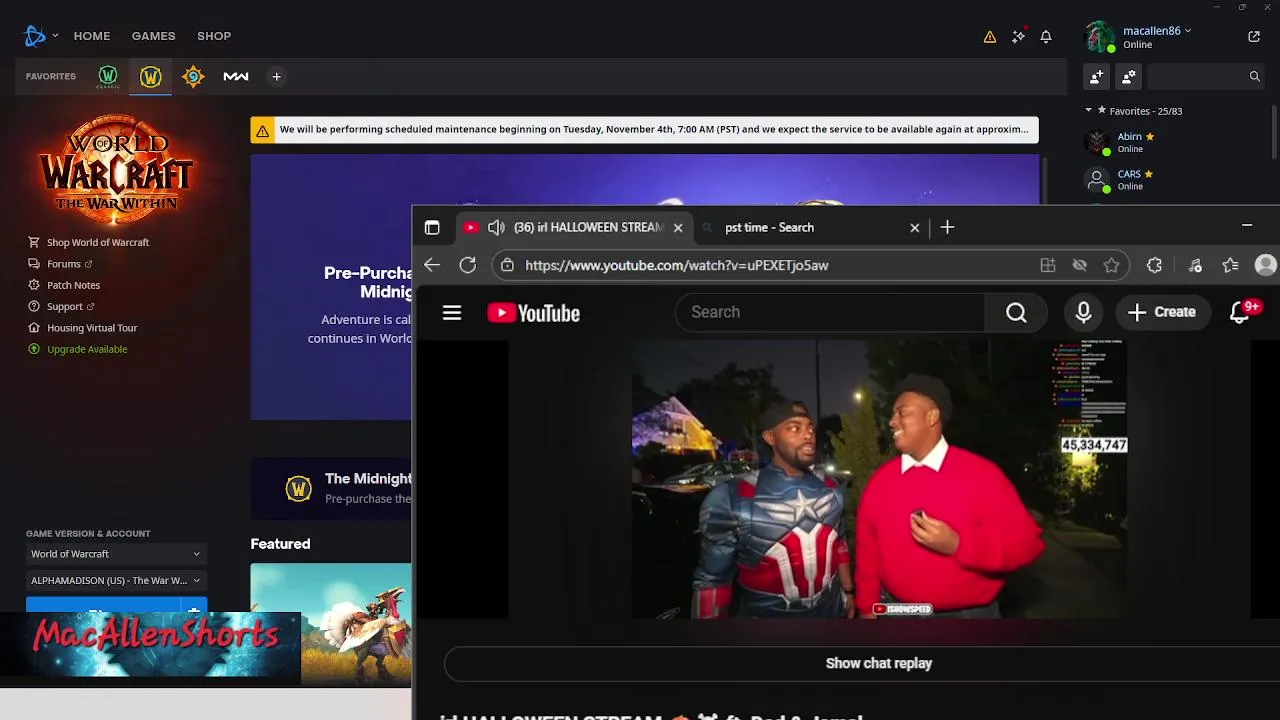The height and width of the screenshot is (720, 1280).
Task: Refresh the YouTube page
Action: coord(468,265)
